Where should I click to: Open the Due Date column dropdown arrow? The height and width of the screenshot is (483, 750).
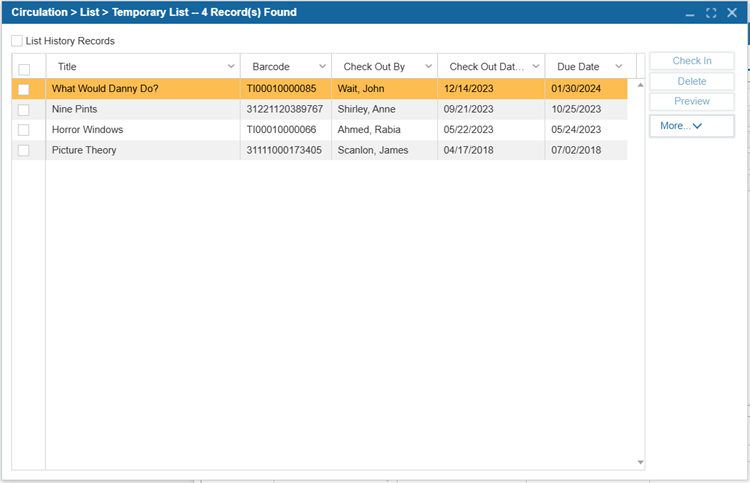pyautogui.click(x=618, y=66)
